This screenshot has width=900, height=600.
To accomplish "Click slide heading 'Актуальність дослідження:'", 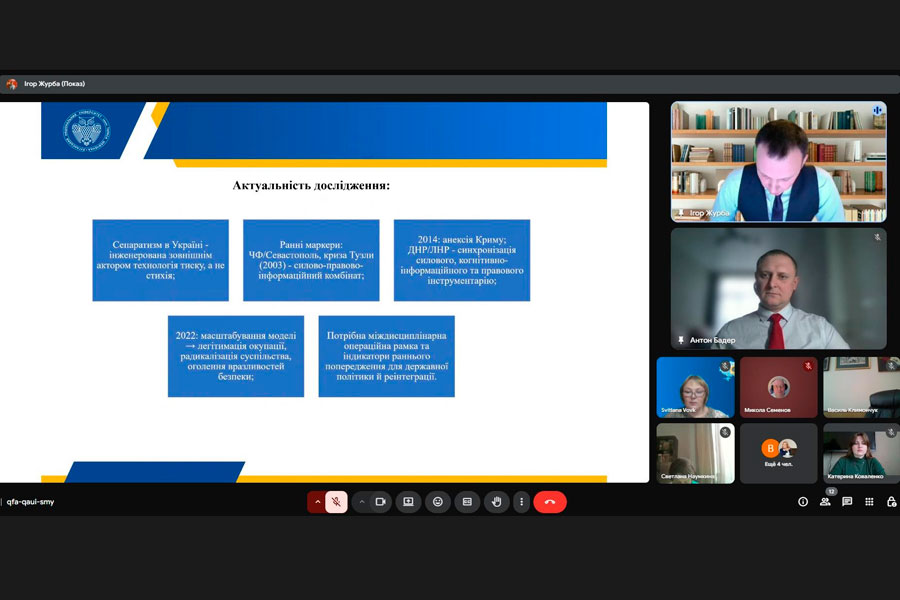I will [311, 185].
